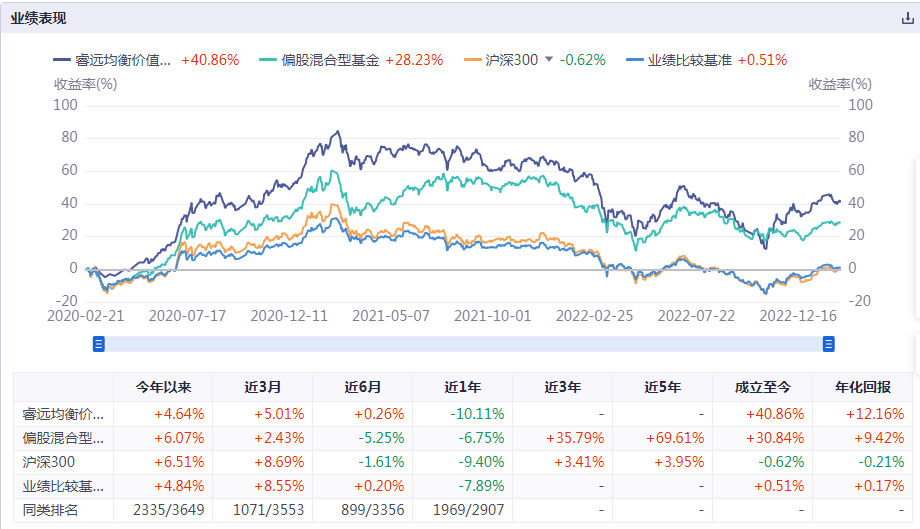Click the orange 沪深300 legend color marker
This screenshot has width=920, height=529.
[x=472, y=60]
